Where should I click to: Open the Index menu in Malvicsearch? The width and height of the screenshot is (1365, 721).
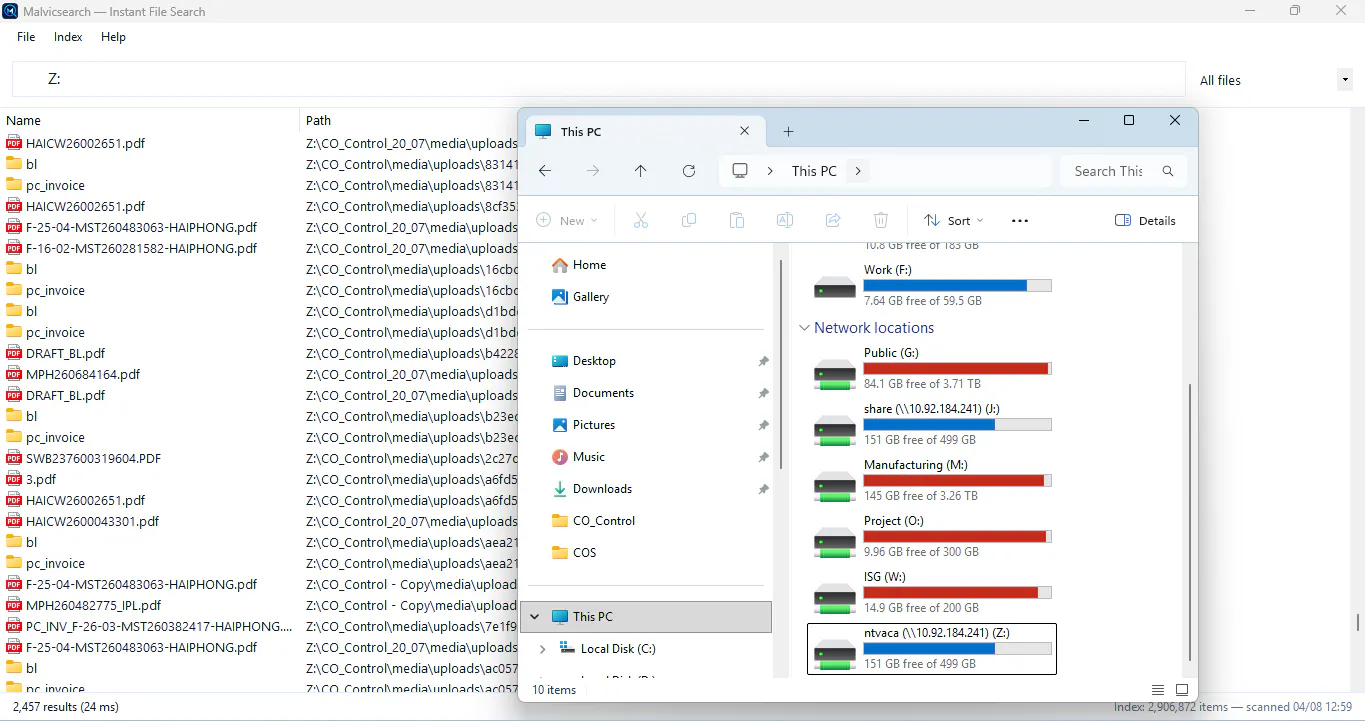click(x=68, y=37)
